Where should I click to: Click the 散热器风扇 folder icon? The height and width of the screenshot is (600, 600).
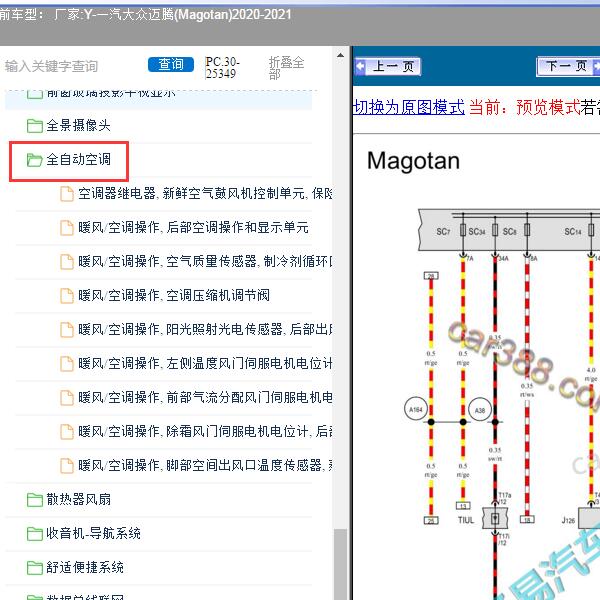[34, 500]
